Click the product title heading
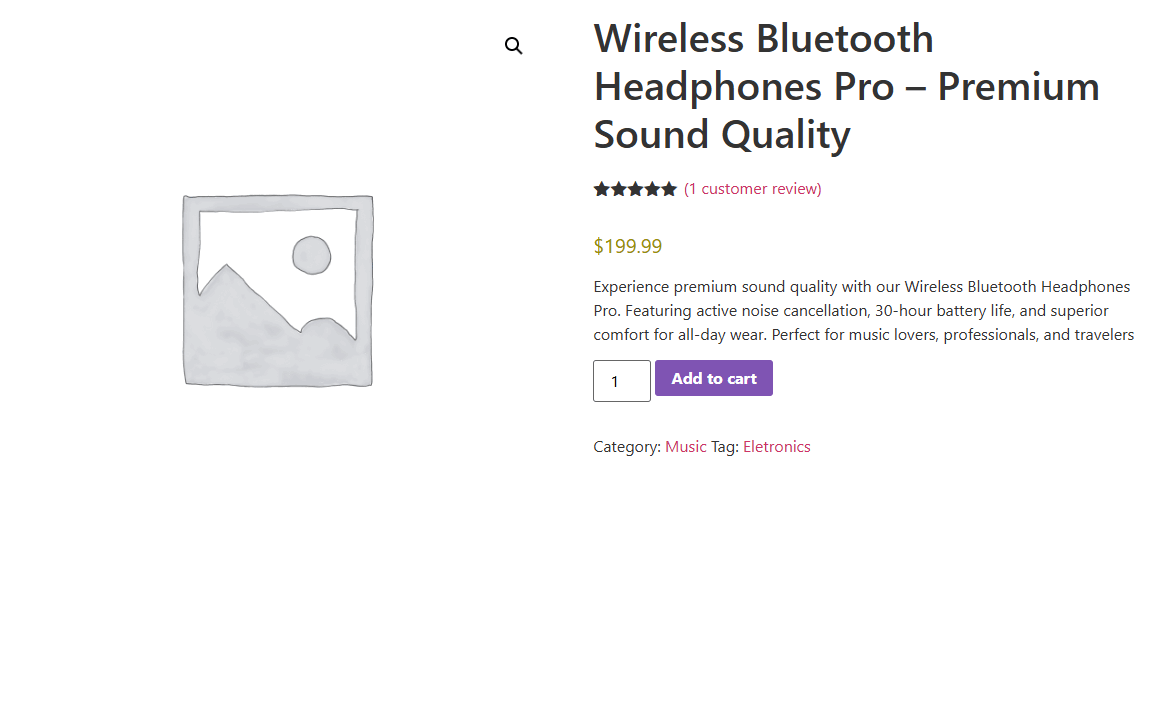Image resolution: width=1149 pixels, height=725 pixels. [x=846, y=86]
